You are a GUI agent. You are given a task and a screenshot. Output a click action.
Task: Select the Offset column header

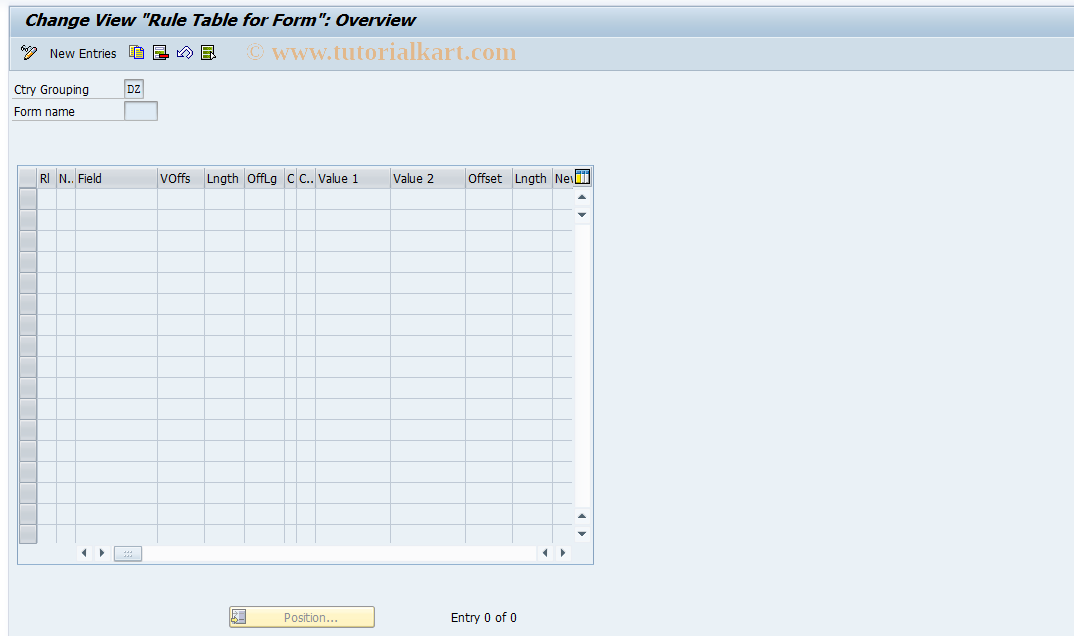click(x=489, y=179)
